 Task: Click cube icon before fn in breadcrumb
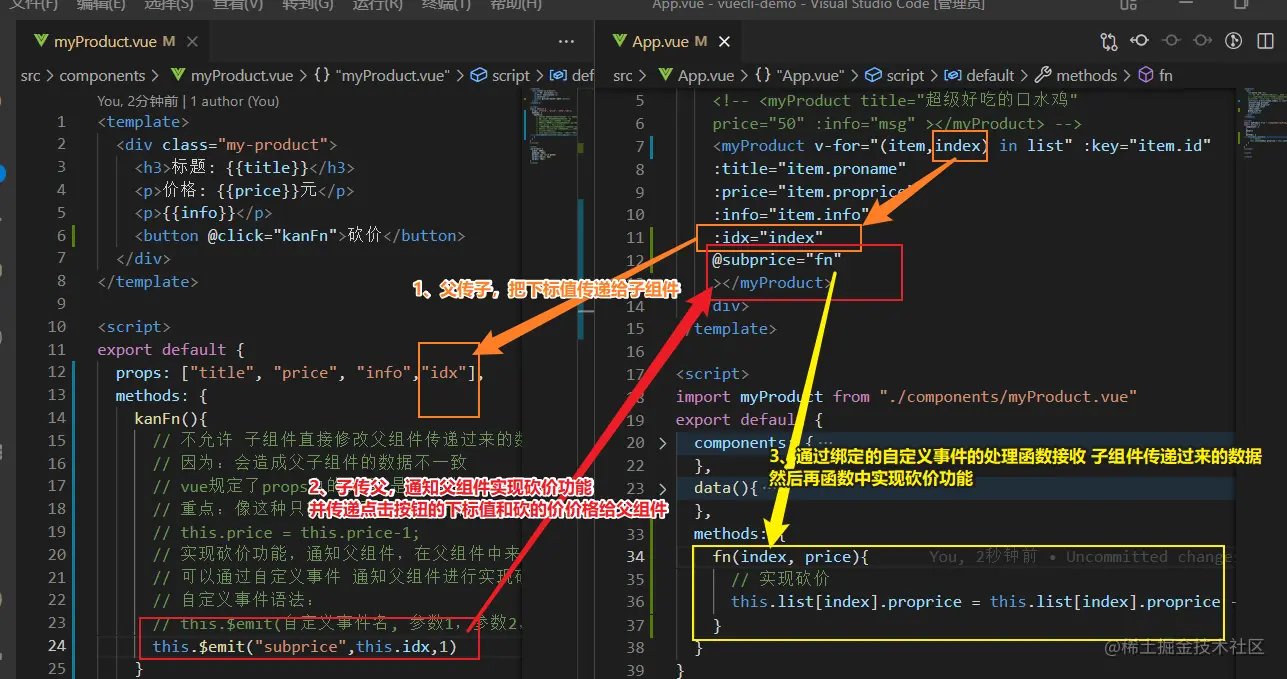pos(1146,75)
